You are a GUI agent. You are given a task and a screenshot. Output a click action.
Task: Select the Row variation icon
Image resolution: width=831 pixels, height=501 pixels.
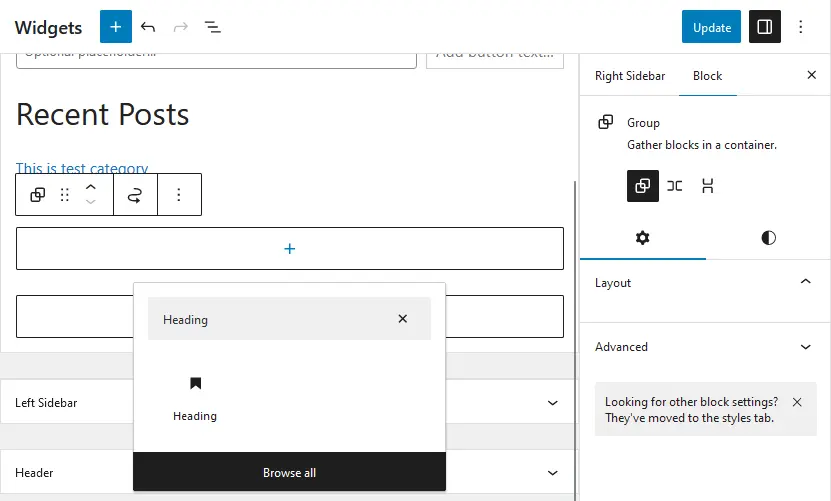tap(675, 186)
